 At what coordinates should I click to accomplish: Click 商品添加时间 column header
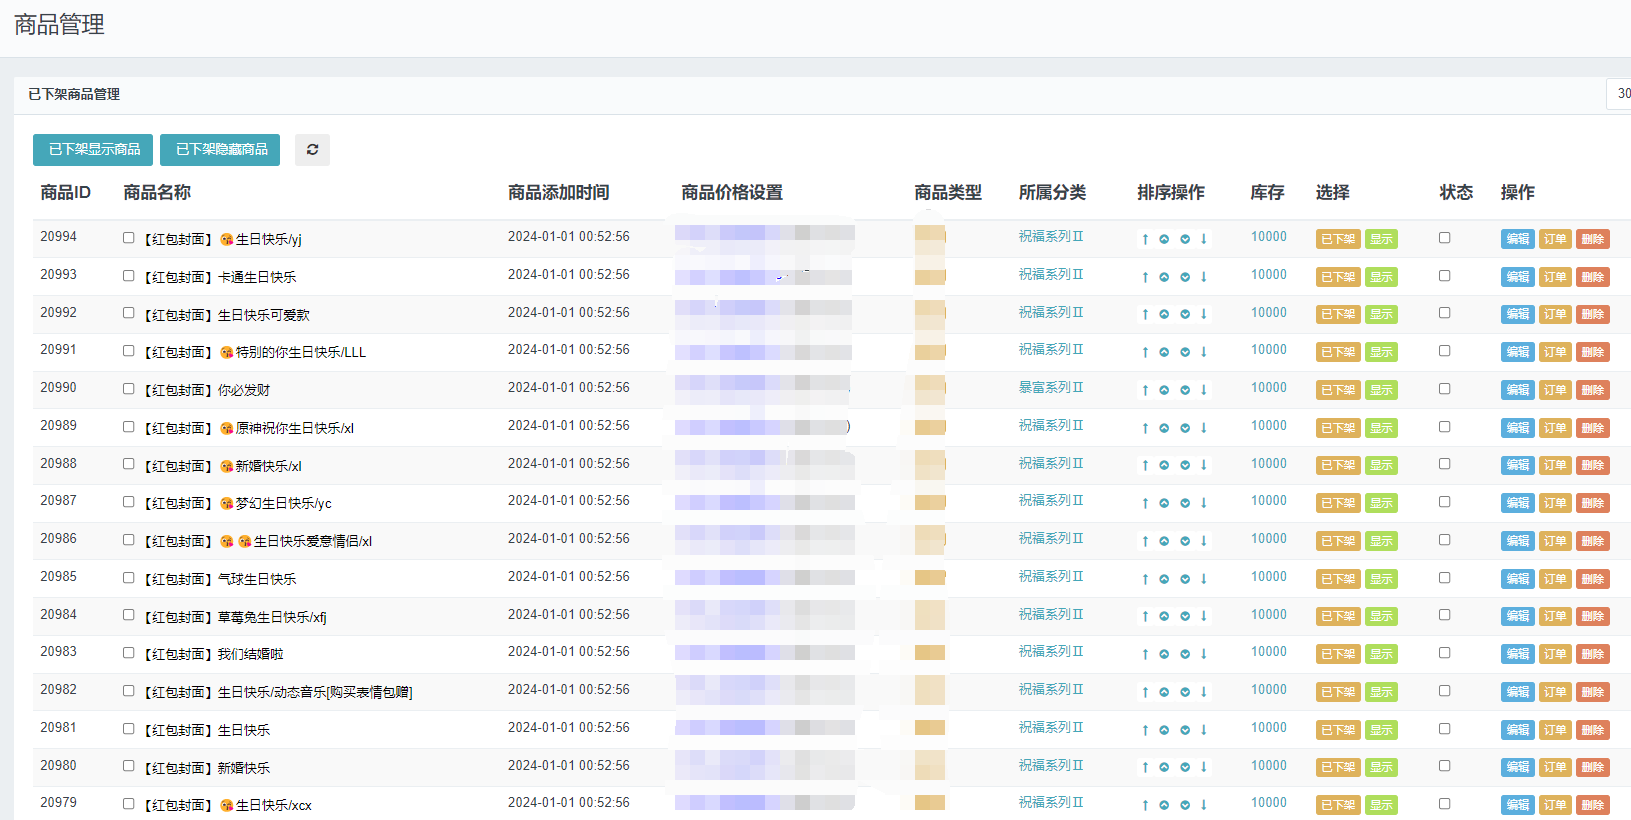click(x=558, y=192)
